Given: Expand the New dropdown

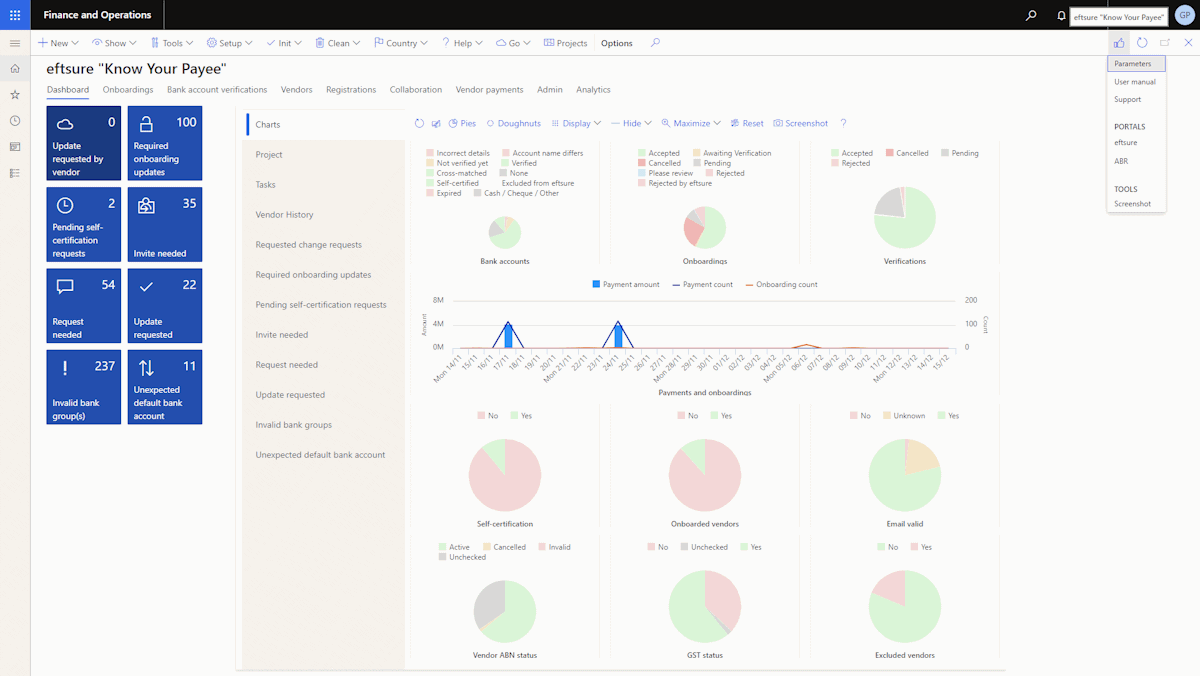Looking at the screenshot, I should click(59, 43).
